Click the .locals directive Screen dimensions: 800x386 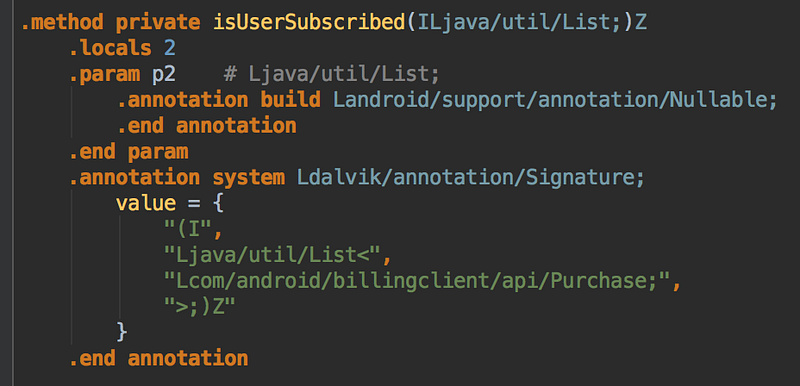[110, 48]
